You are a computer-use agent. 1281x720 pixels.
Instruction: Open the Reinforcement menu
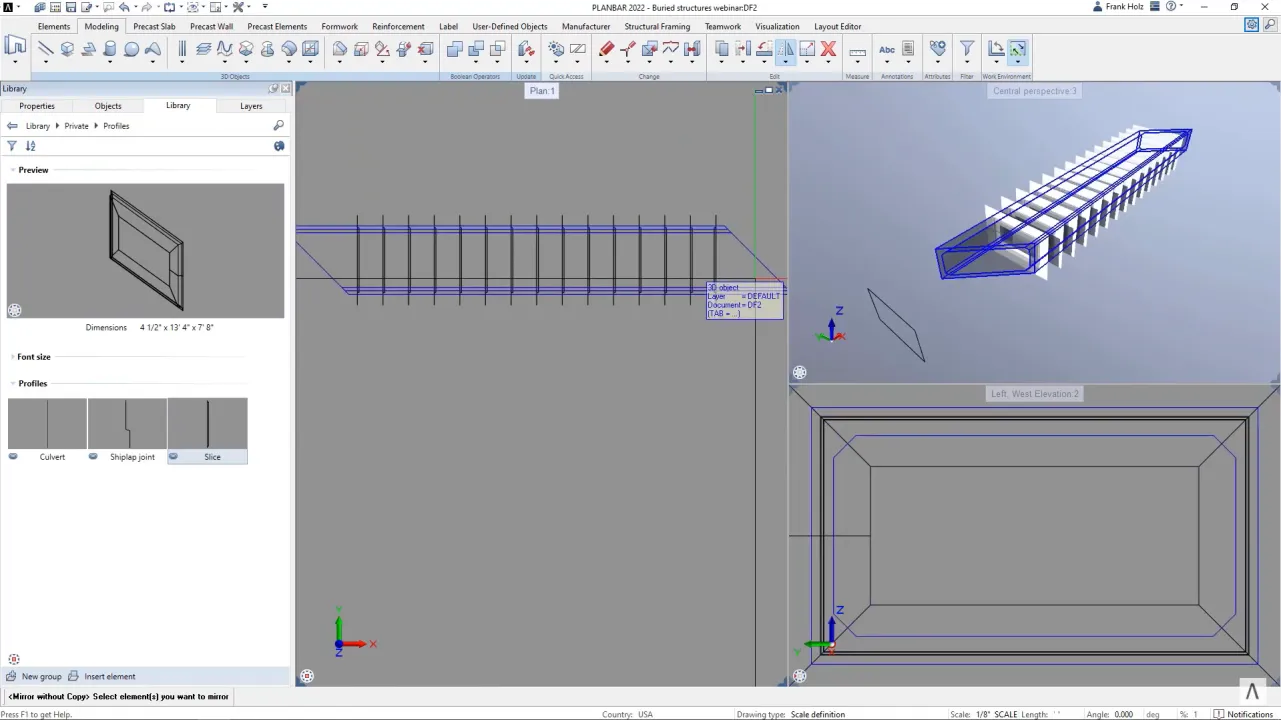[x=398, y=27]
